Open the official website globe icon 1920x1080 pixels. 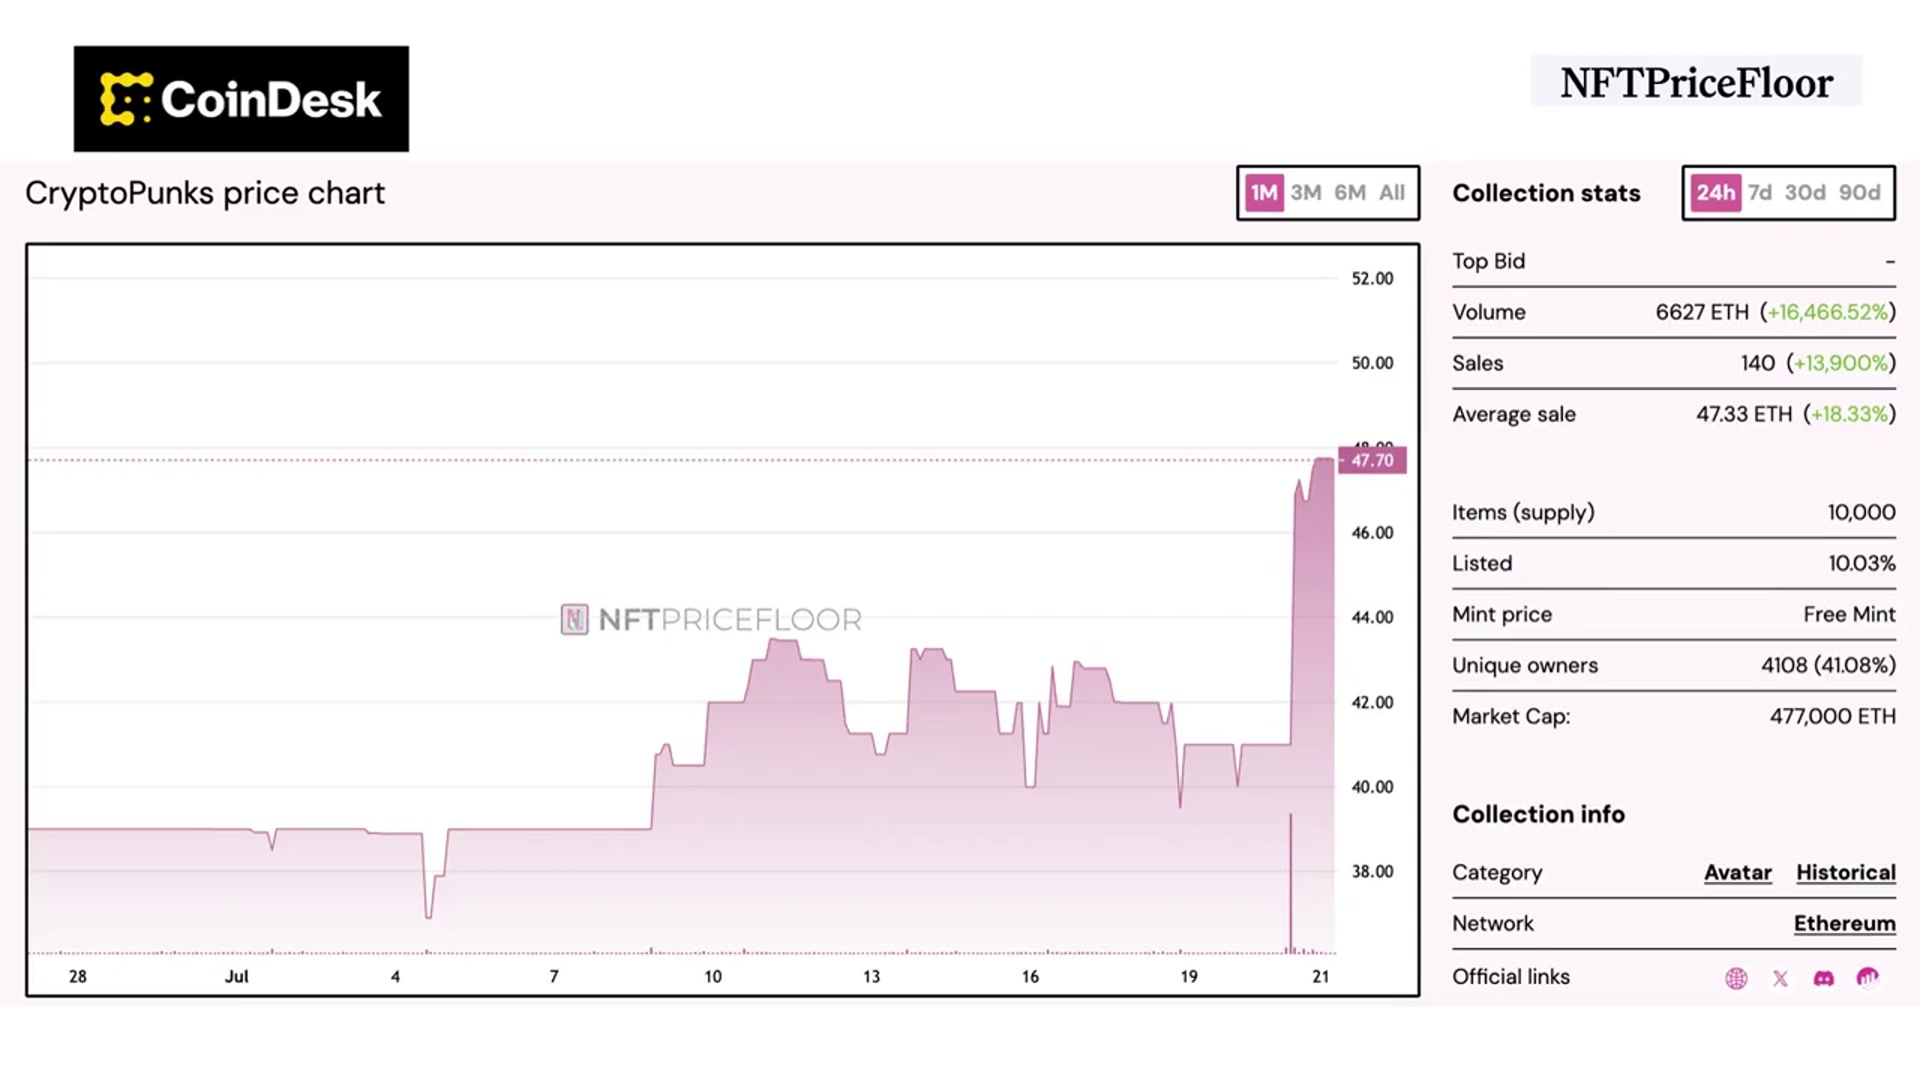(x=1736, y=978)
